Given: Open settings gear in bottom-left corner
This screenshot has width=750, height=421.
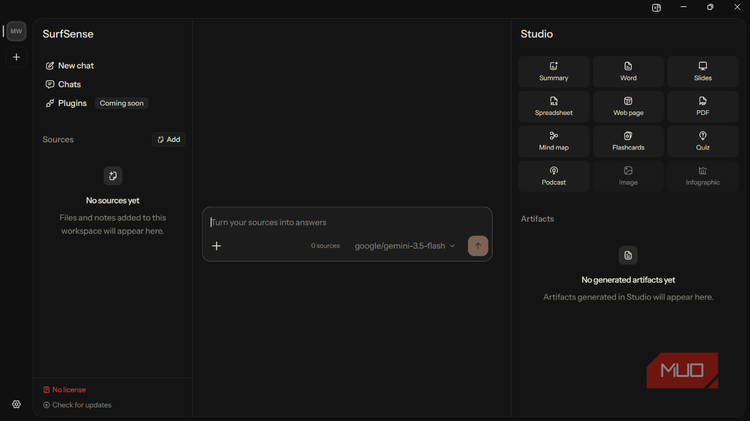Looking at the screenshot, I should pos(16,404).
